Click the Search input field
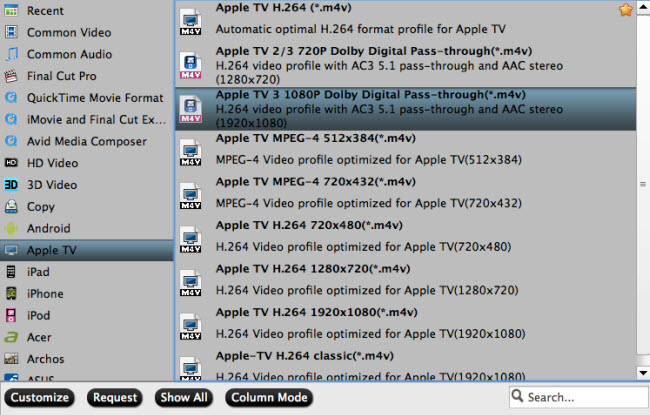This screenshot has width=650, height=415. pos(579,397)
